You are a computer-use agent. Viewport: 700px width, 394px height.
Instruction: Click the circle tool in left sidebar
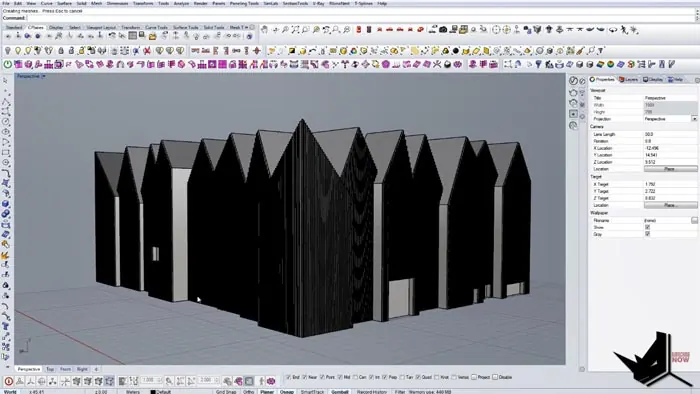[x=5, y=121]
